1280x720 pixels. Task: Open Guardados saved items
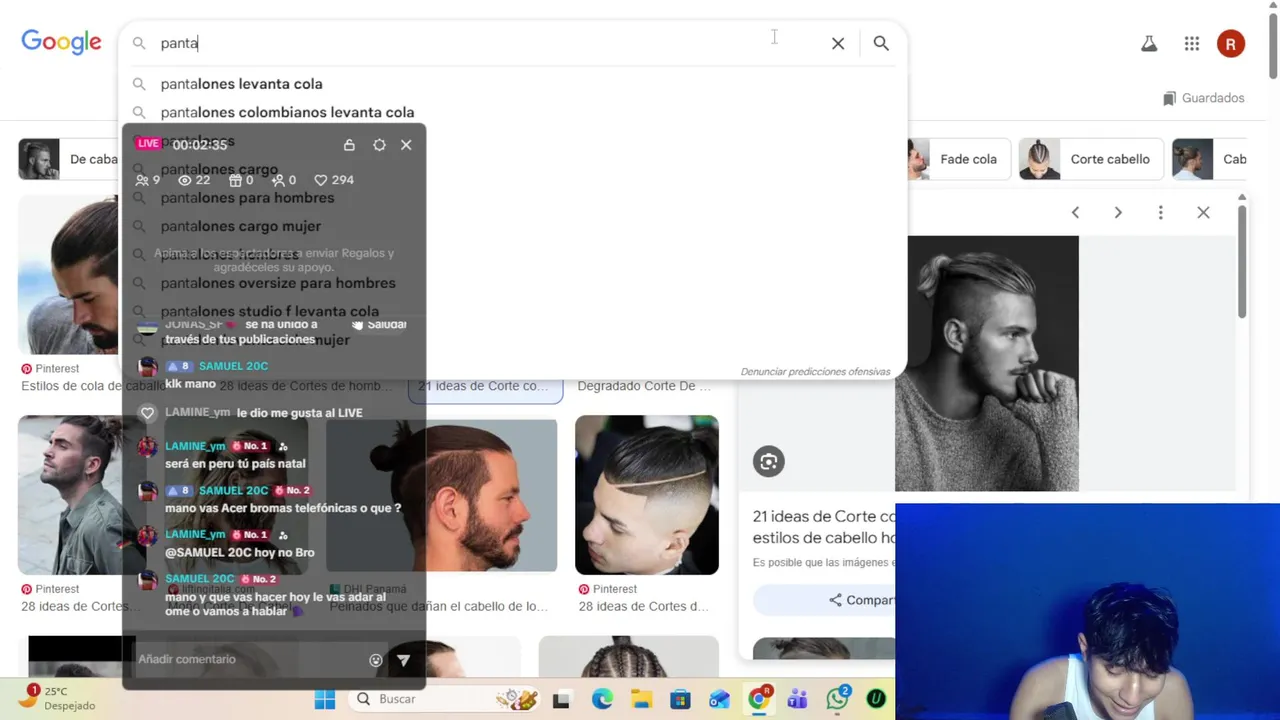1203,98
